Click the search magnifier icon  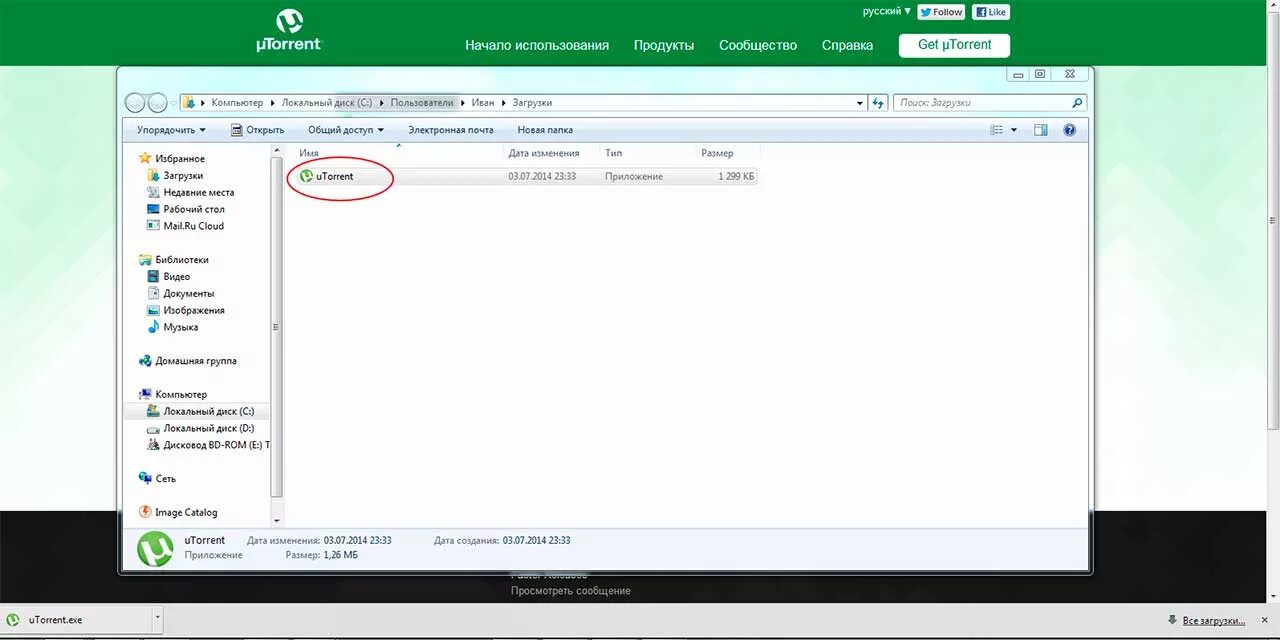[x=1077, y=102]
